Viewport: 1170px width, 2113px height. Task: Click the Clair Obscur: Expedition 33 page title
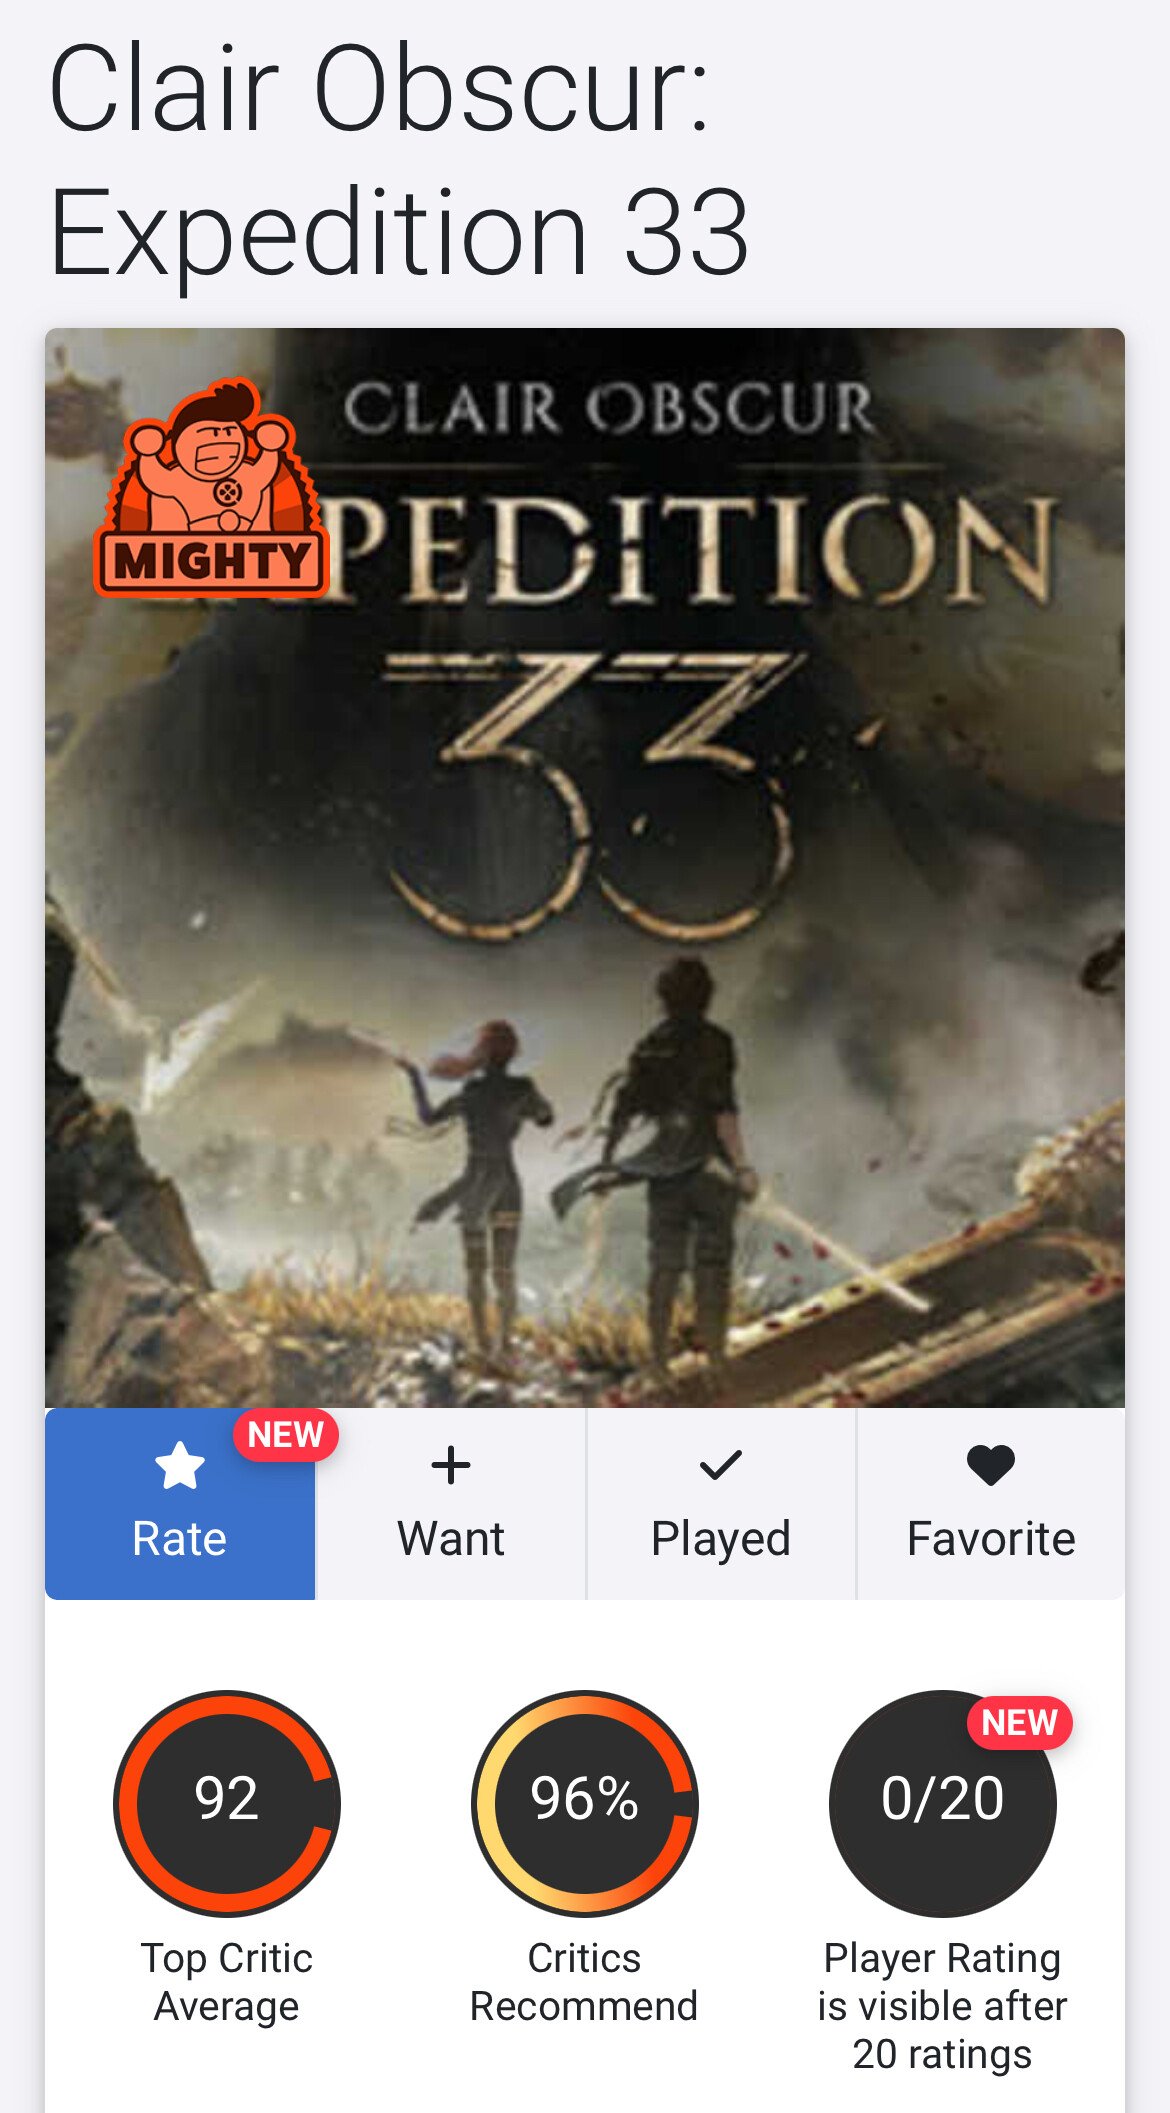399,160
